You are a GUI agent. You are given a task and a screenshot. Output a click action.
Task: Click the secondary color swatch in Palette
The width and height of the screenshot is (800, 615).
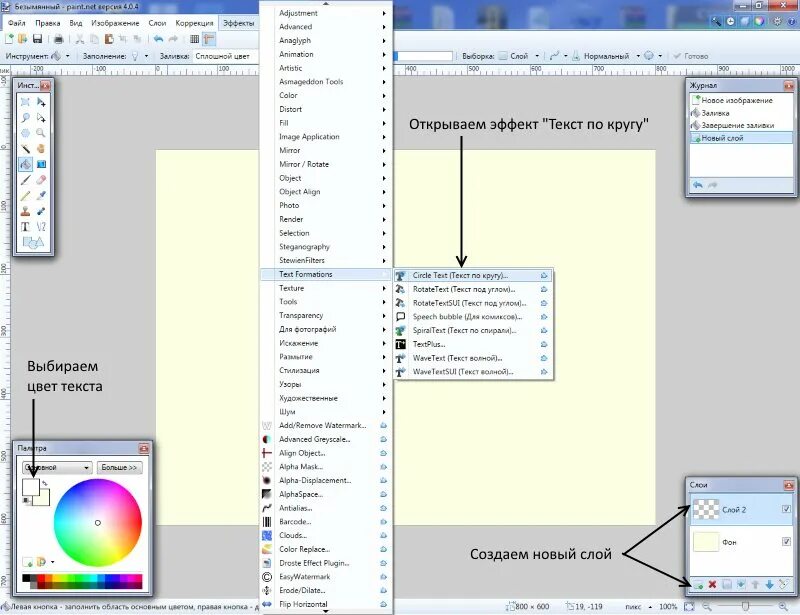click(x=44, y=499)
